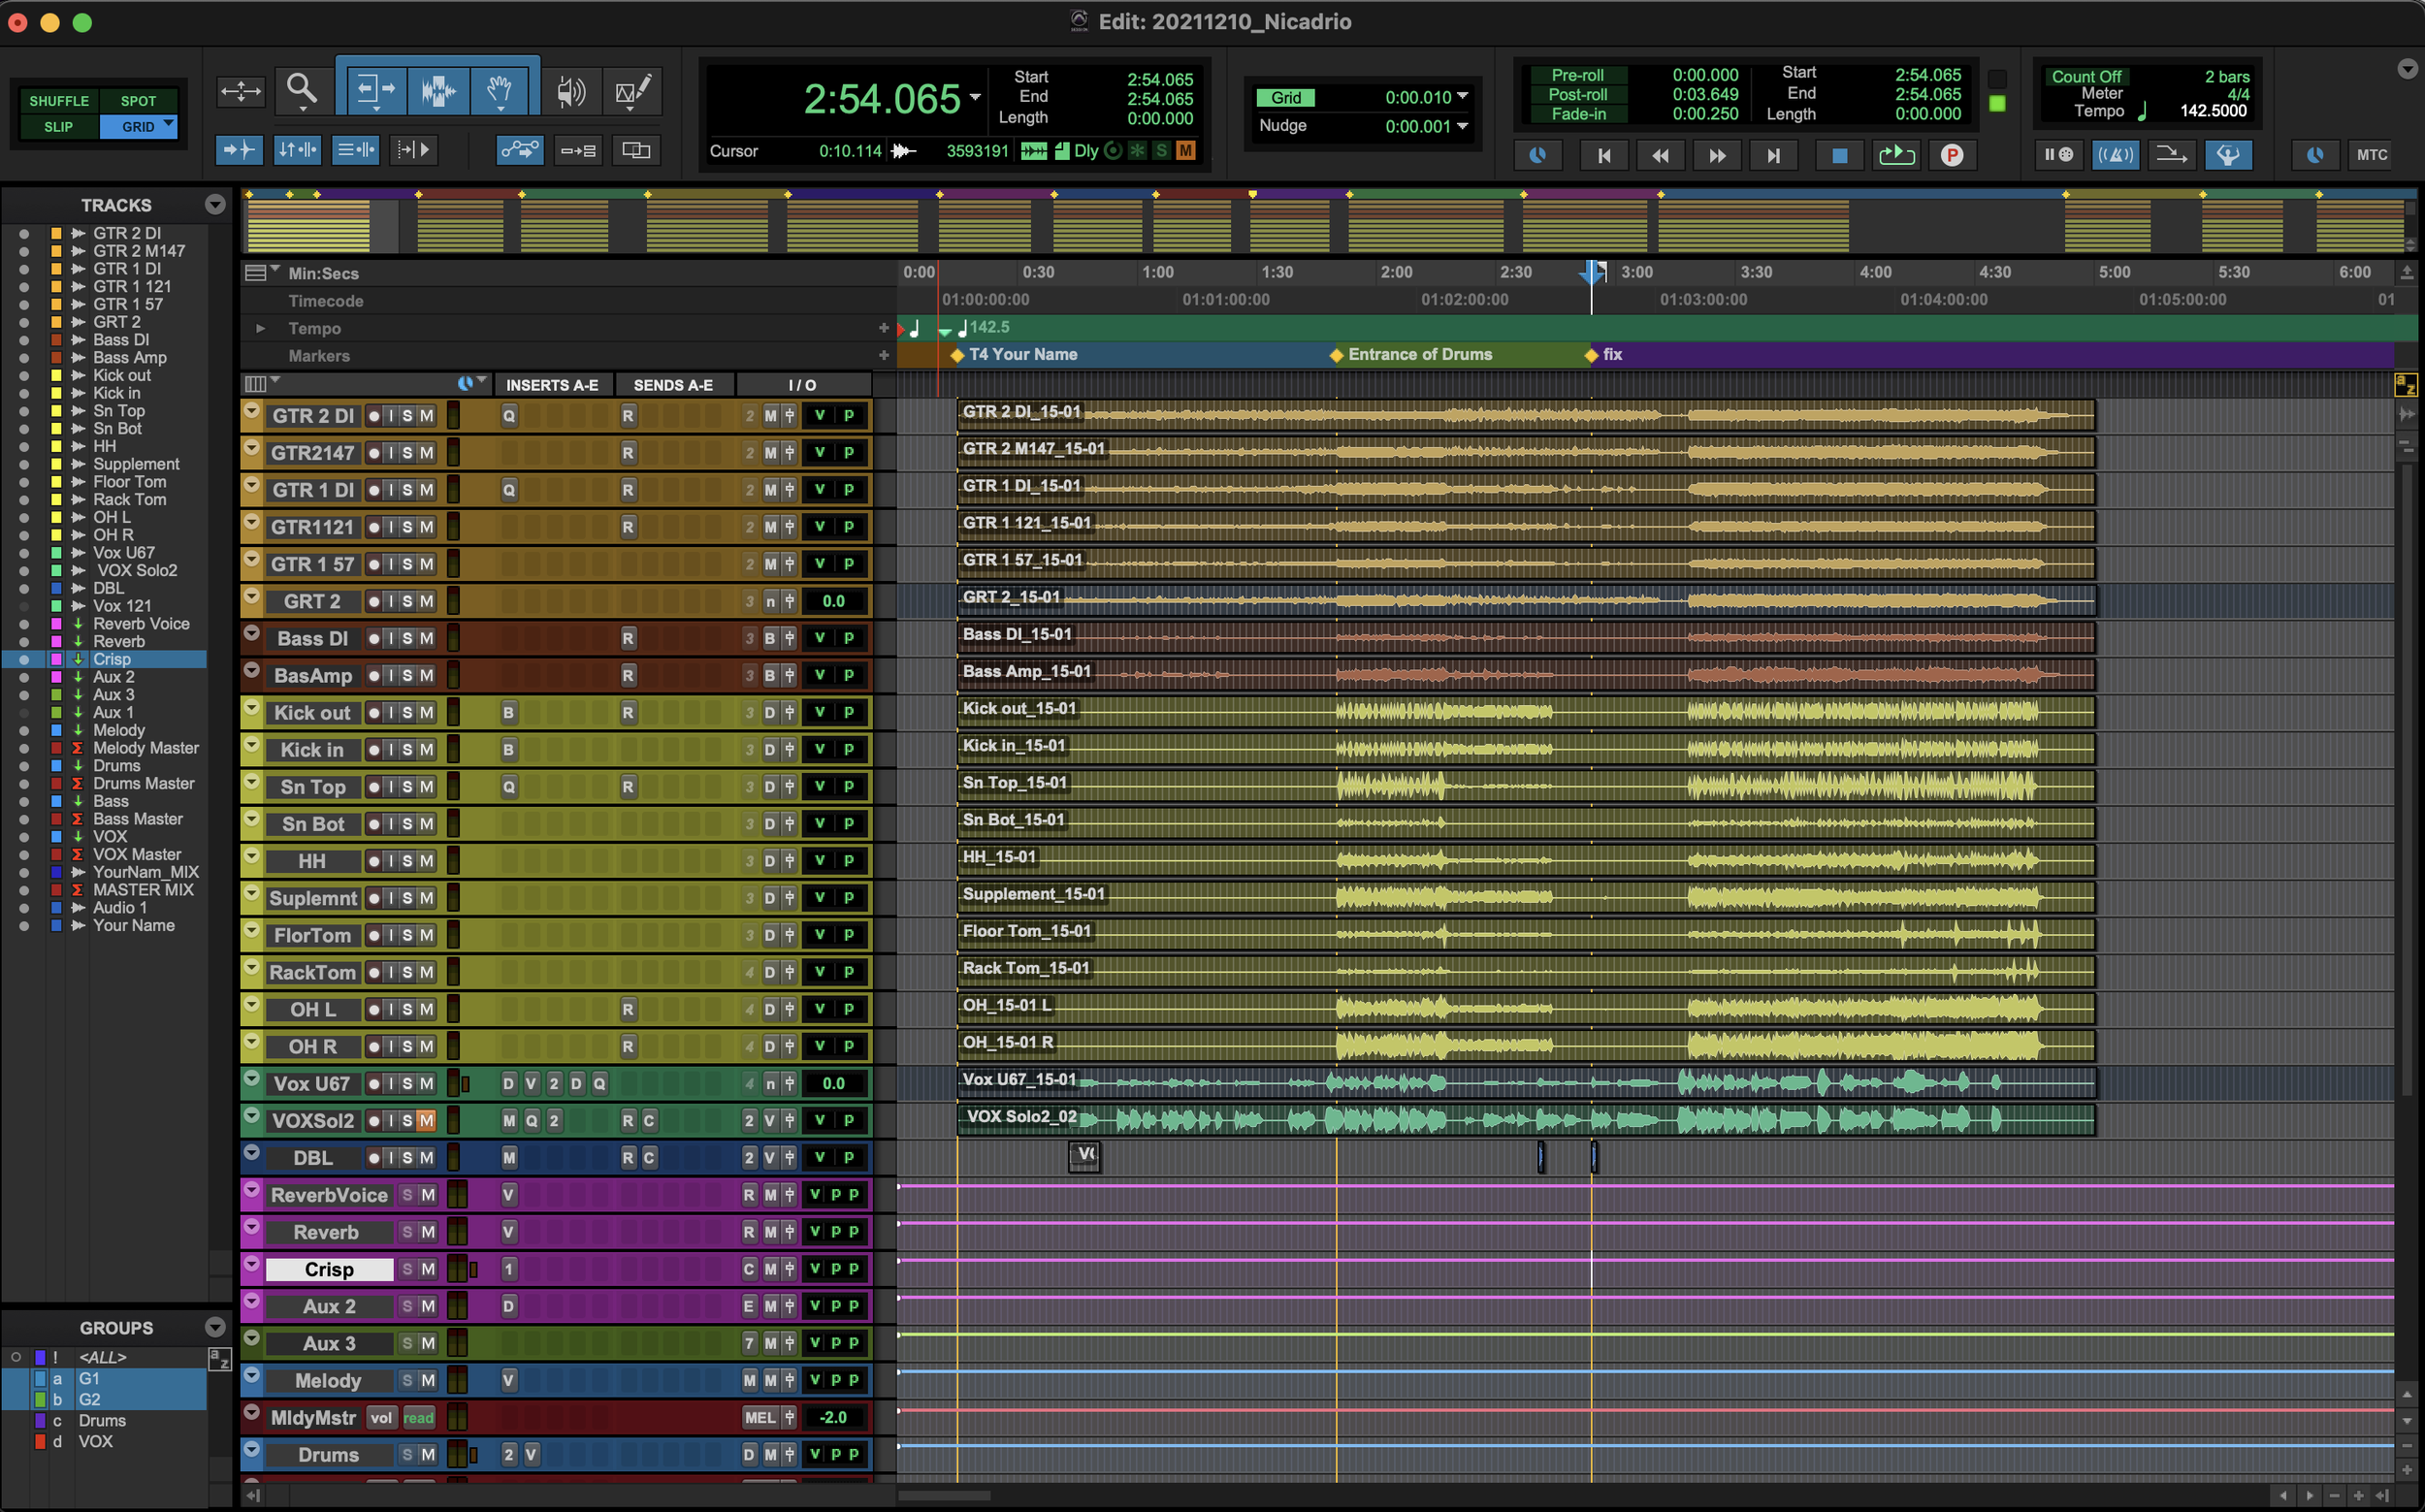2425x1512 pixels.
Task: Click the Rewind transport button
Action: tap(1660, 155)
